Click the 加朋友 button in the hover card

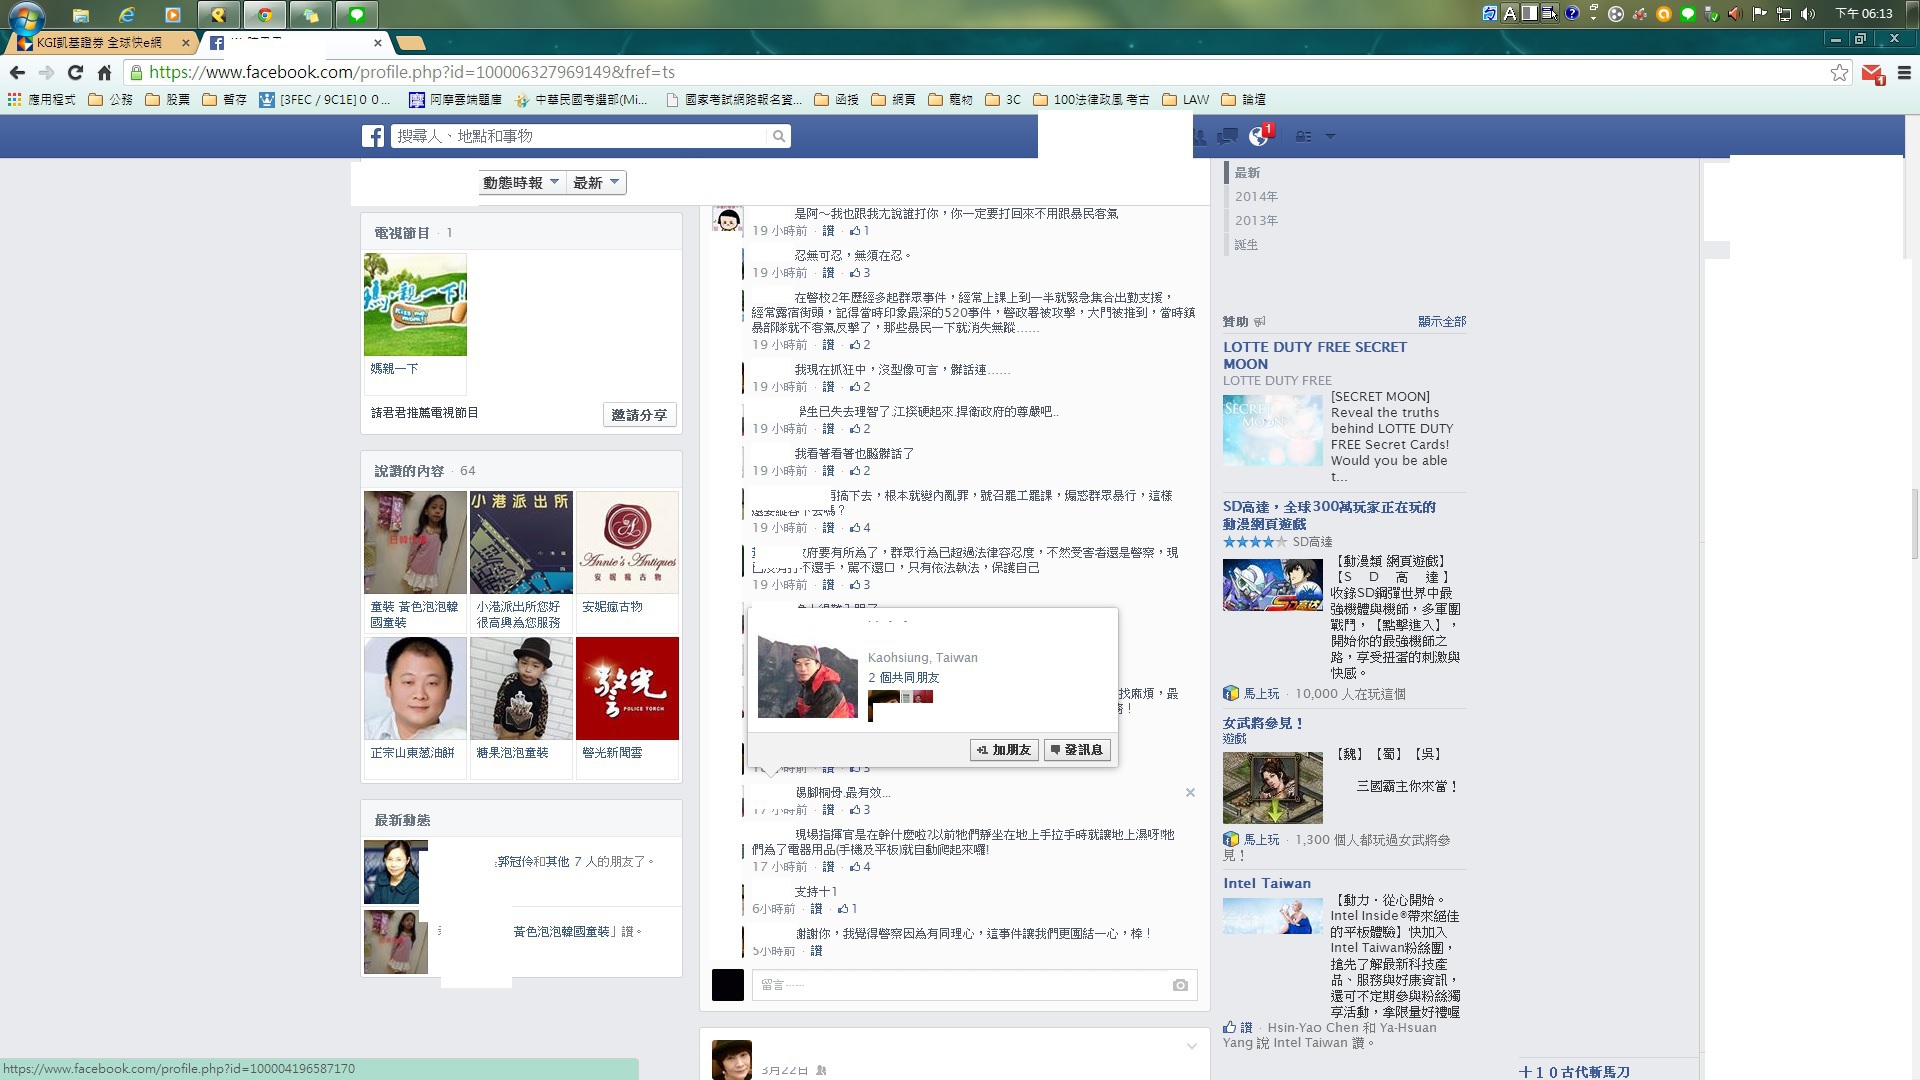[x=1004, y=750]
